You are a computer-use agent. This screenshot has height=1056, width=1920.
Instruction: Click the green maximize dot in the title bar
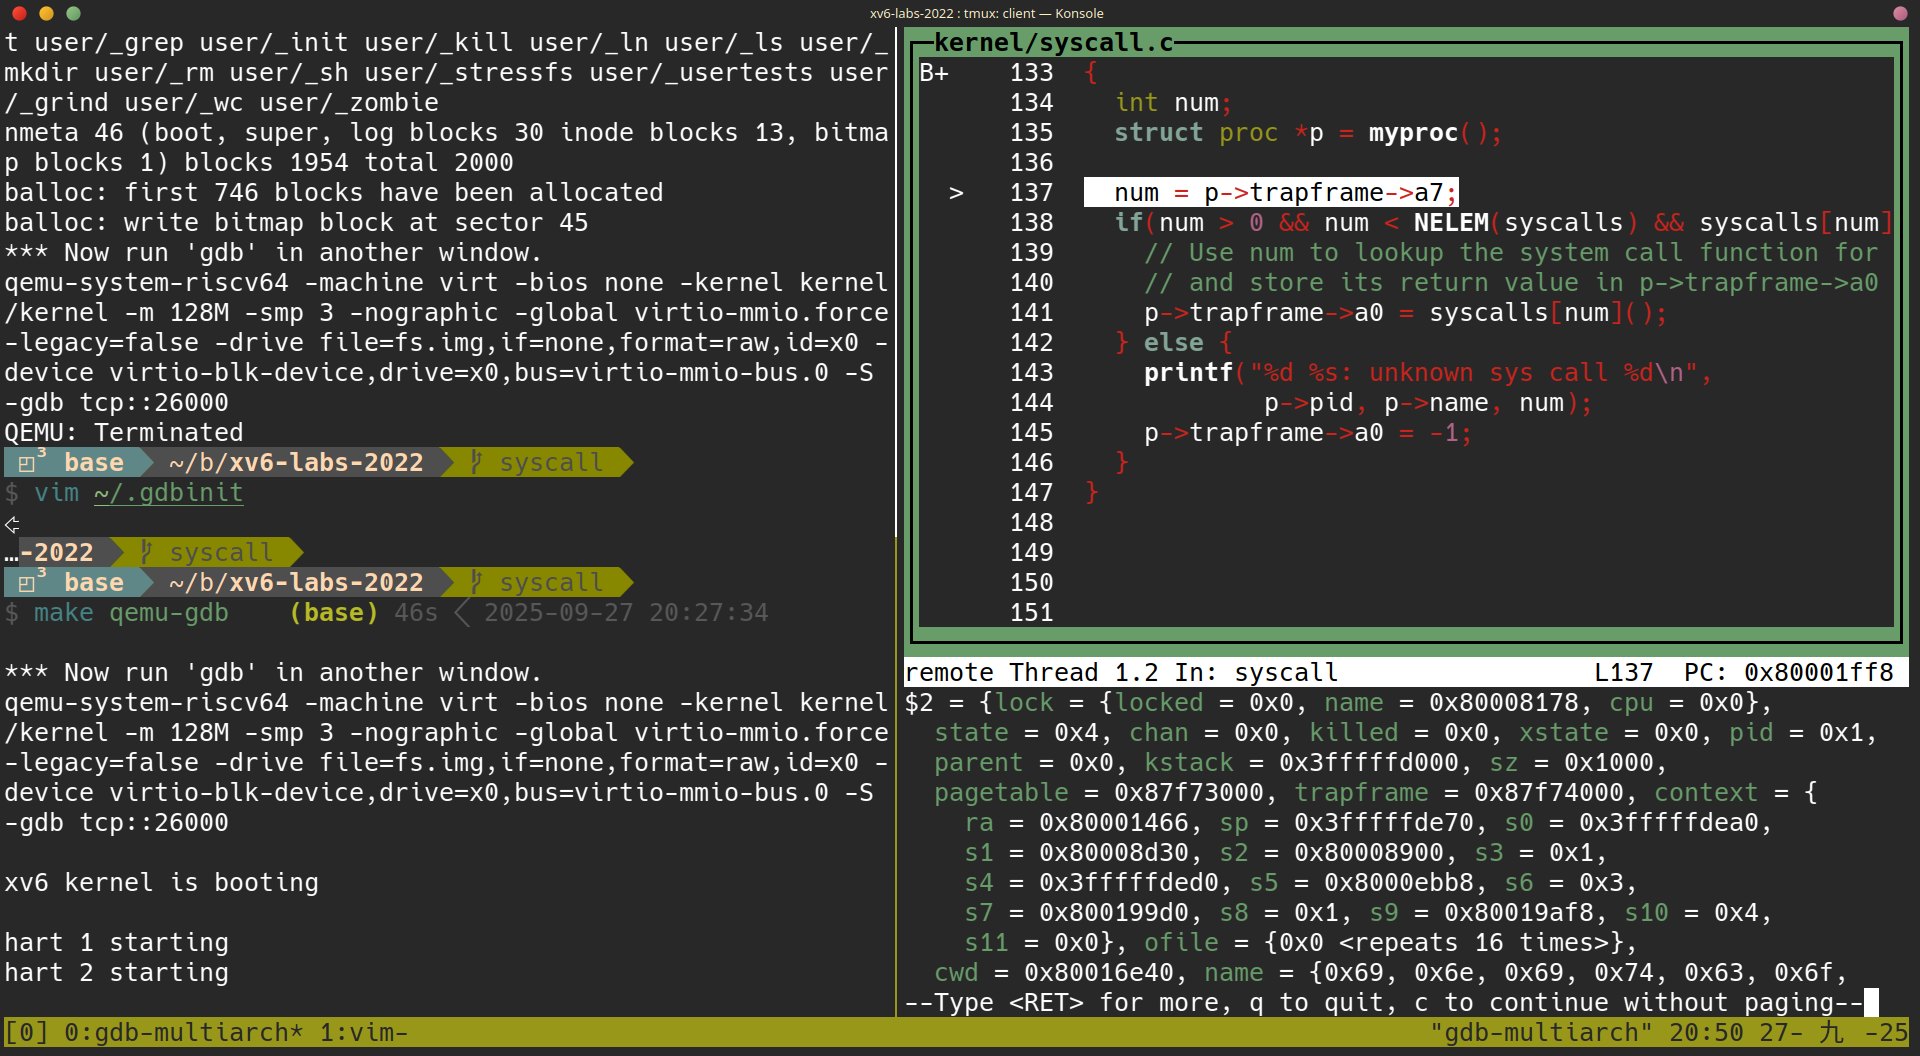[73, 13]
